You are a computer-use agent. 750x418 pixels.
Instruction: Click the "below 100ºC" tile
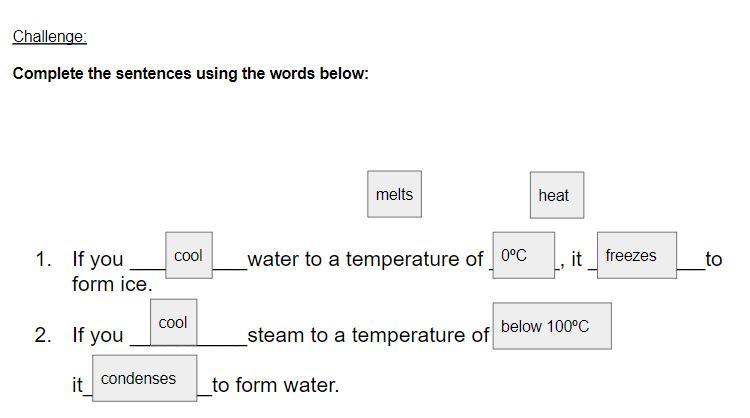click(x=550, y=327)
